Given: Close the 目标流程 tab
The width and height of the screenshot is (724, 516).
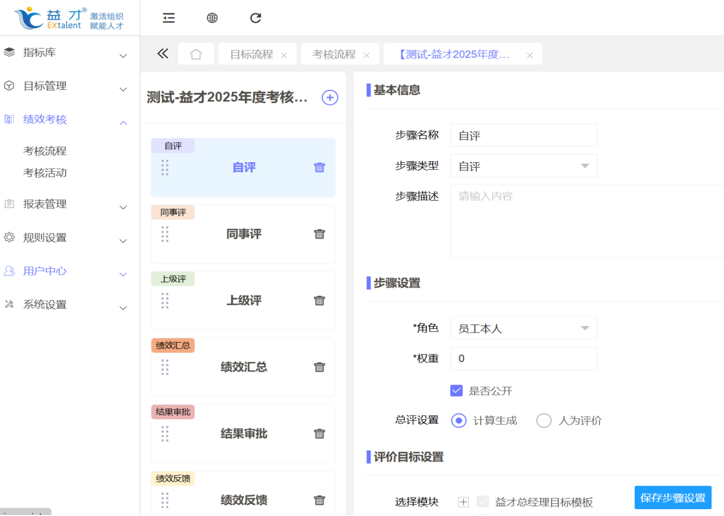Looking at the screenshot, I should coord(284,55).
